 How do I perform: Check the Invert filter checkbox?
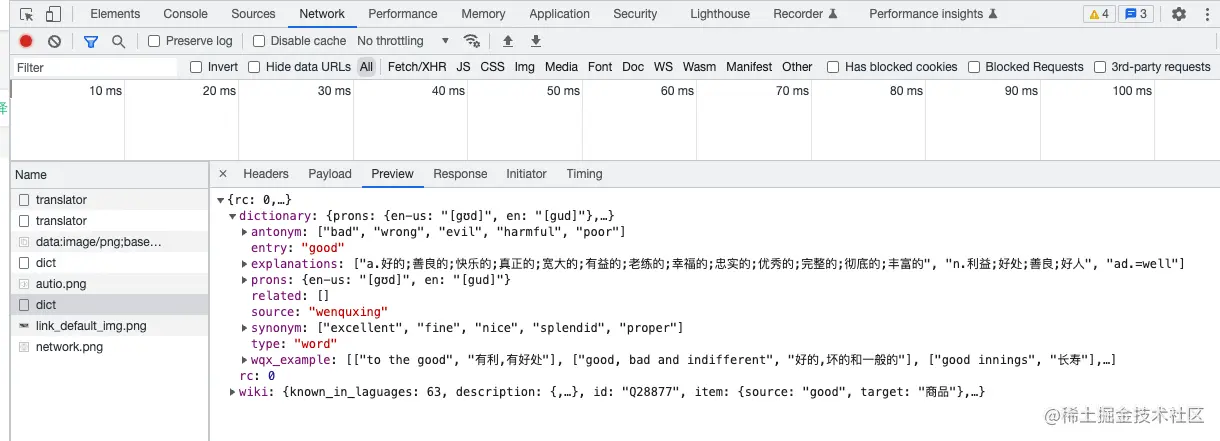coord(196,67)
